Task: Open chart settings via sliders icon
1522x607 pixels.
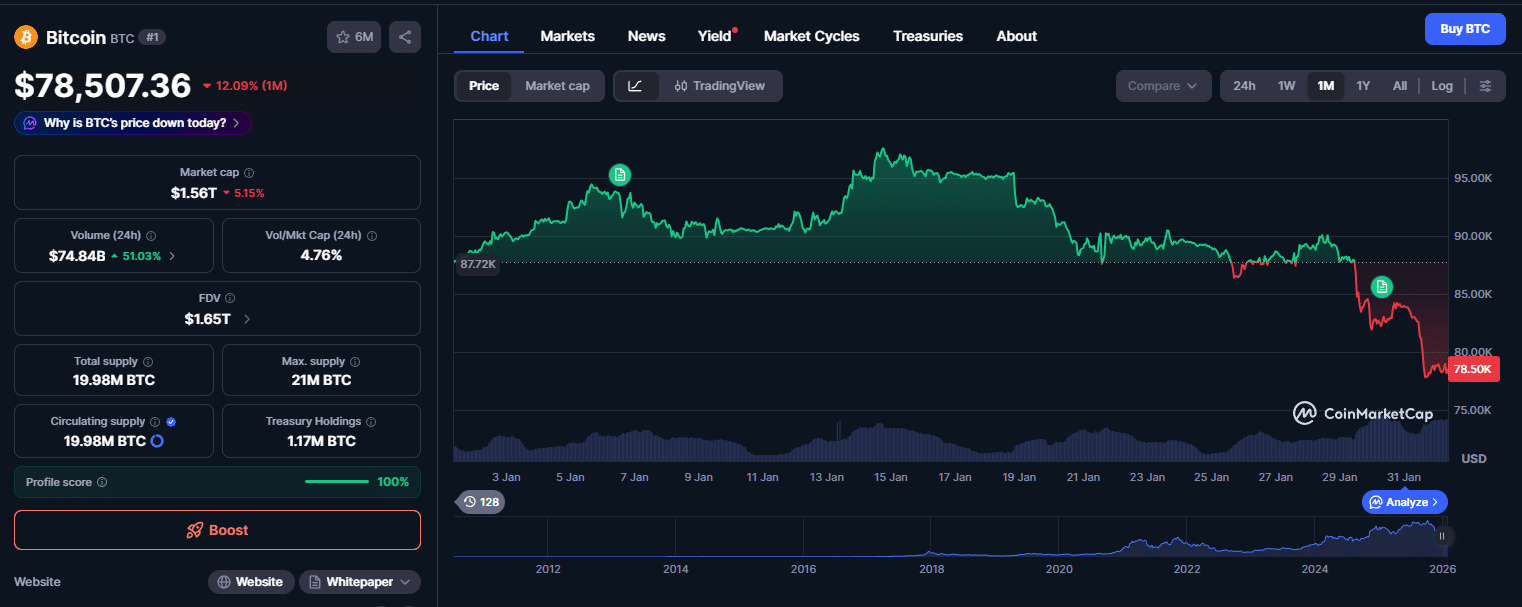Action: coord(1486,86)
